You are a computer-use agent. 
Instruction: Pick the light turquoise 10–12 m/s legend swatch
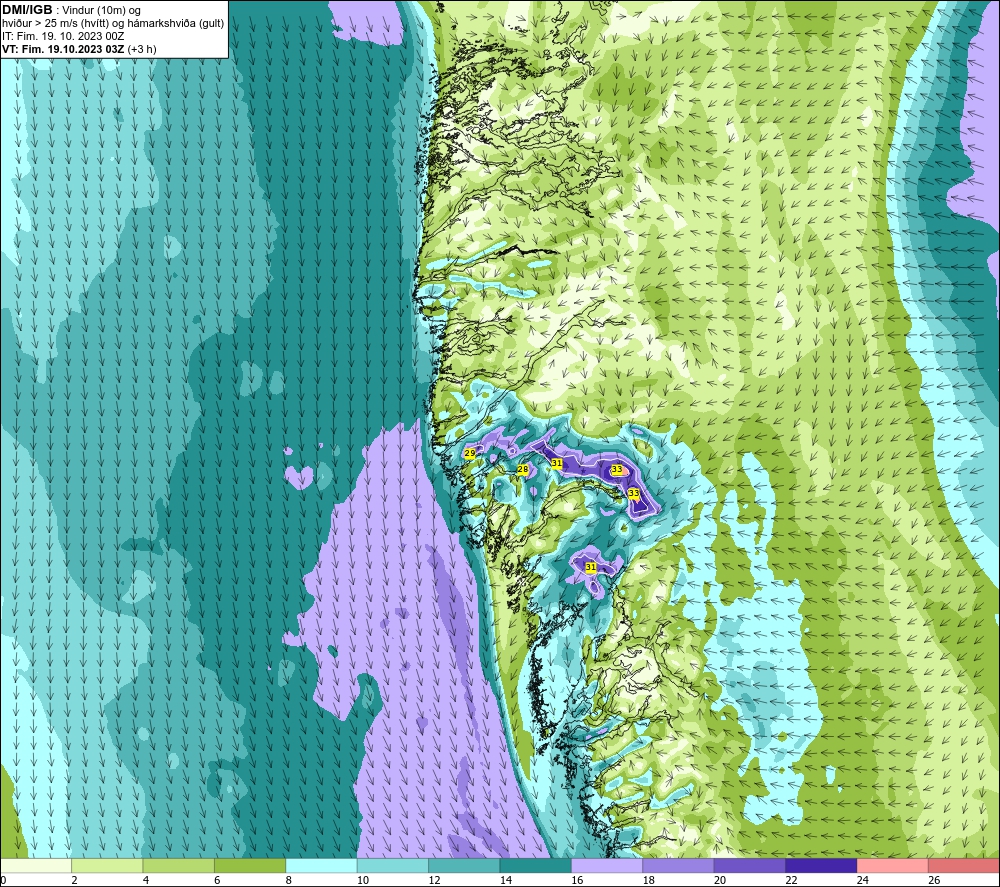pos(393,865)
